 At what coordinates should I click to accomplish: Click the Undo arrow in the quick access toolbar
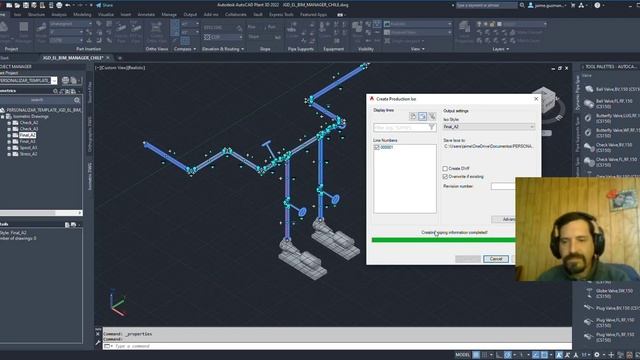pyautogui.click(x=68, y=5)
